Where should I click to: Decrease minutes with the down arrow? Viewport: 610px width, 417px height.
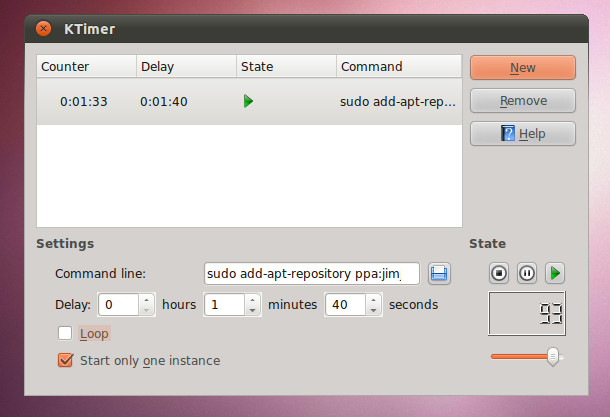tap(252, 310)
